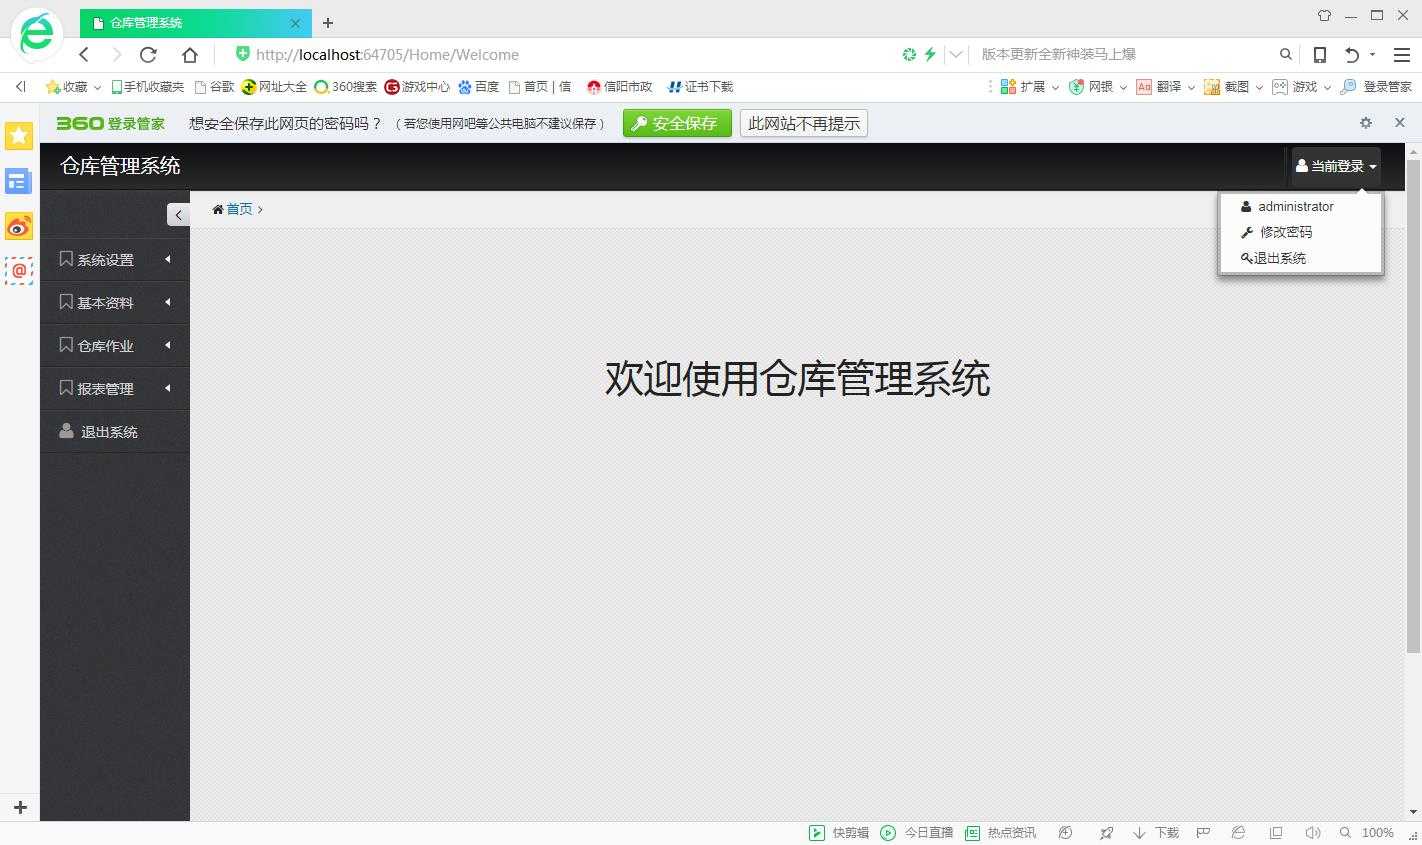Open the 扩展 extensions dropdown

pyautogui.click(x=1029, y=87)
